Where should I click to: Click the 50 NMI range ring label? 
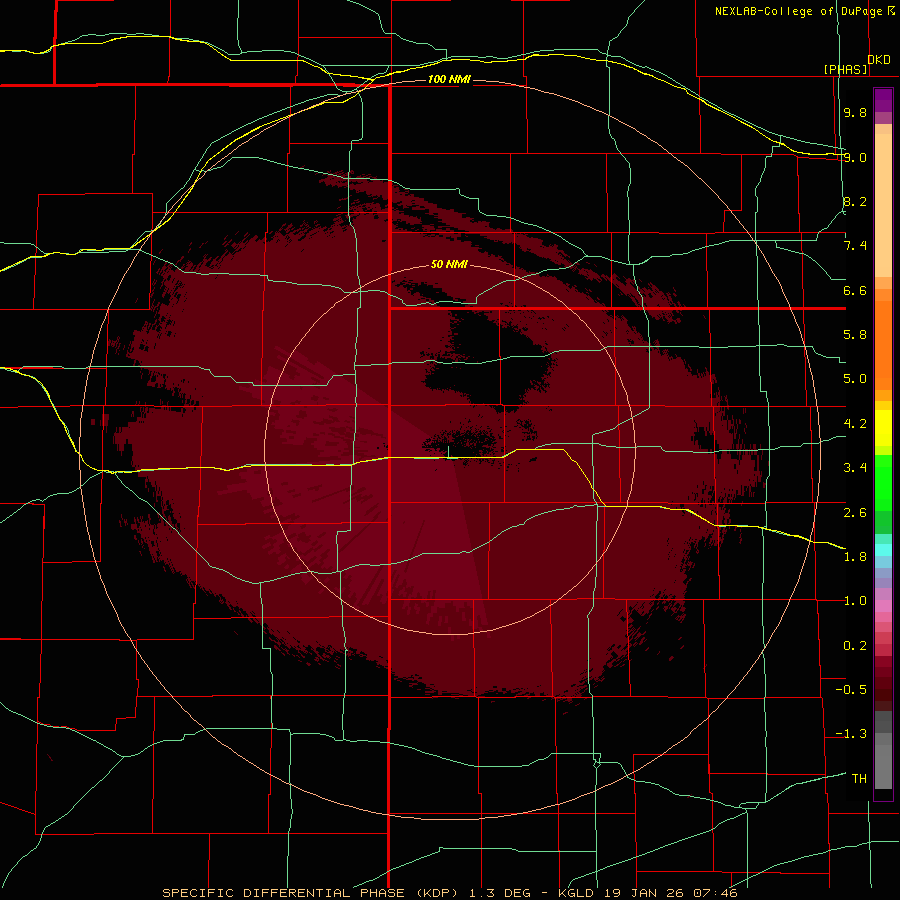pyautogui.click(x=449, y=264)
